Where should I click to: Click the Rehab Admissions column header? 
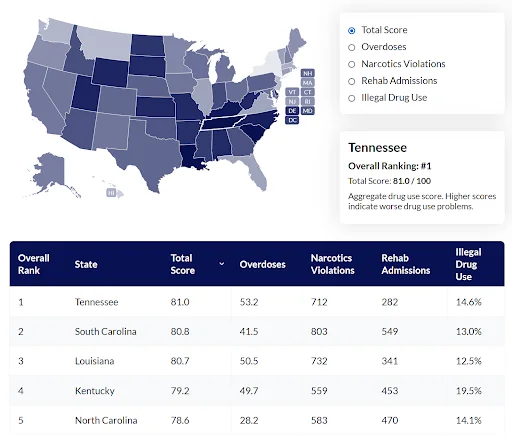(x=406, y=264)
